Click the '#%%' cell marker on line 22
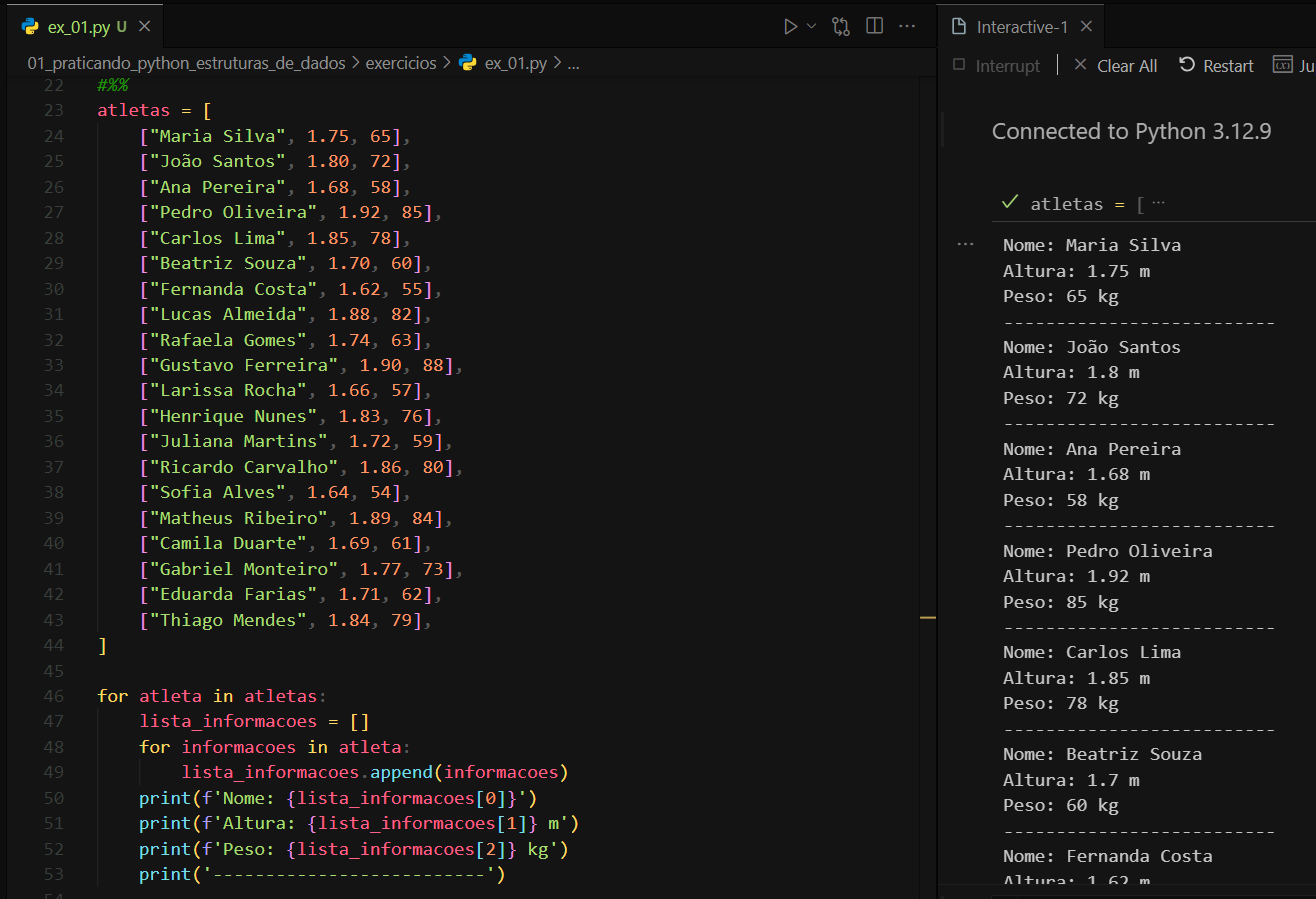1316x899 pixels. coord(112,85)
